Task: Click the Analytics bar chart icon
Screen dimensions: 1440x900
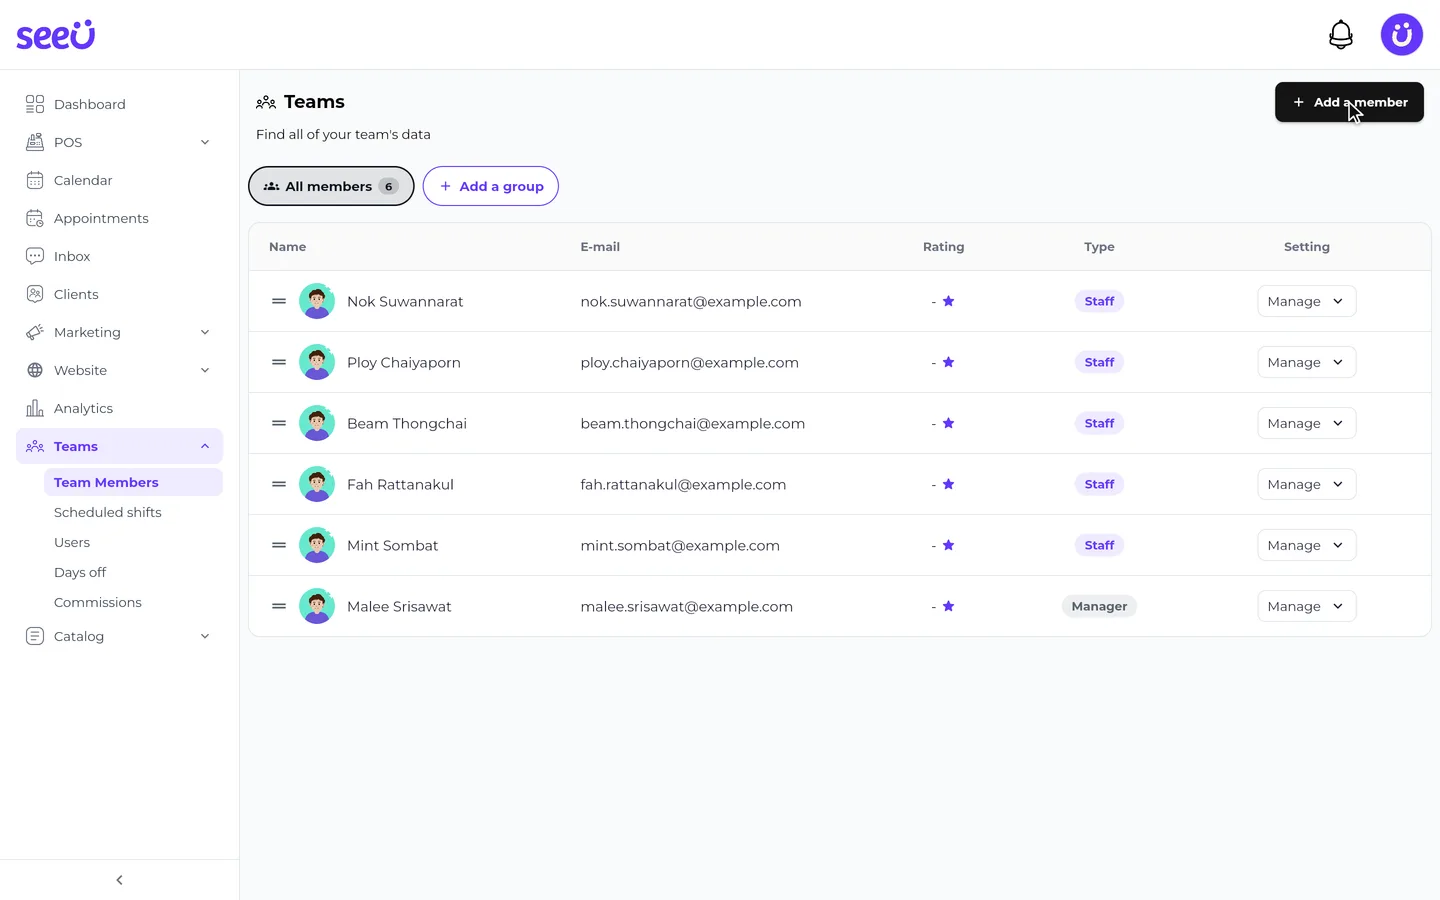Action: [x=35, y=408]
